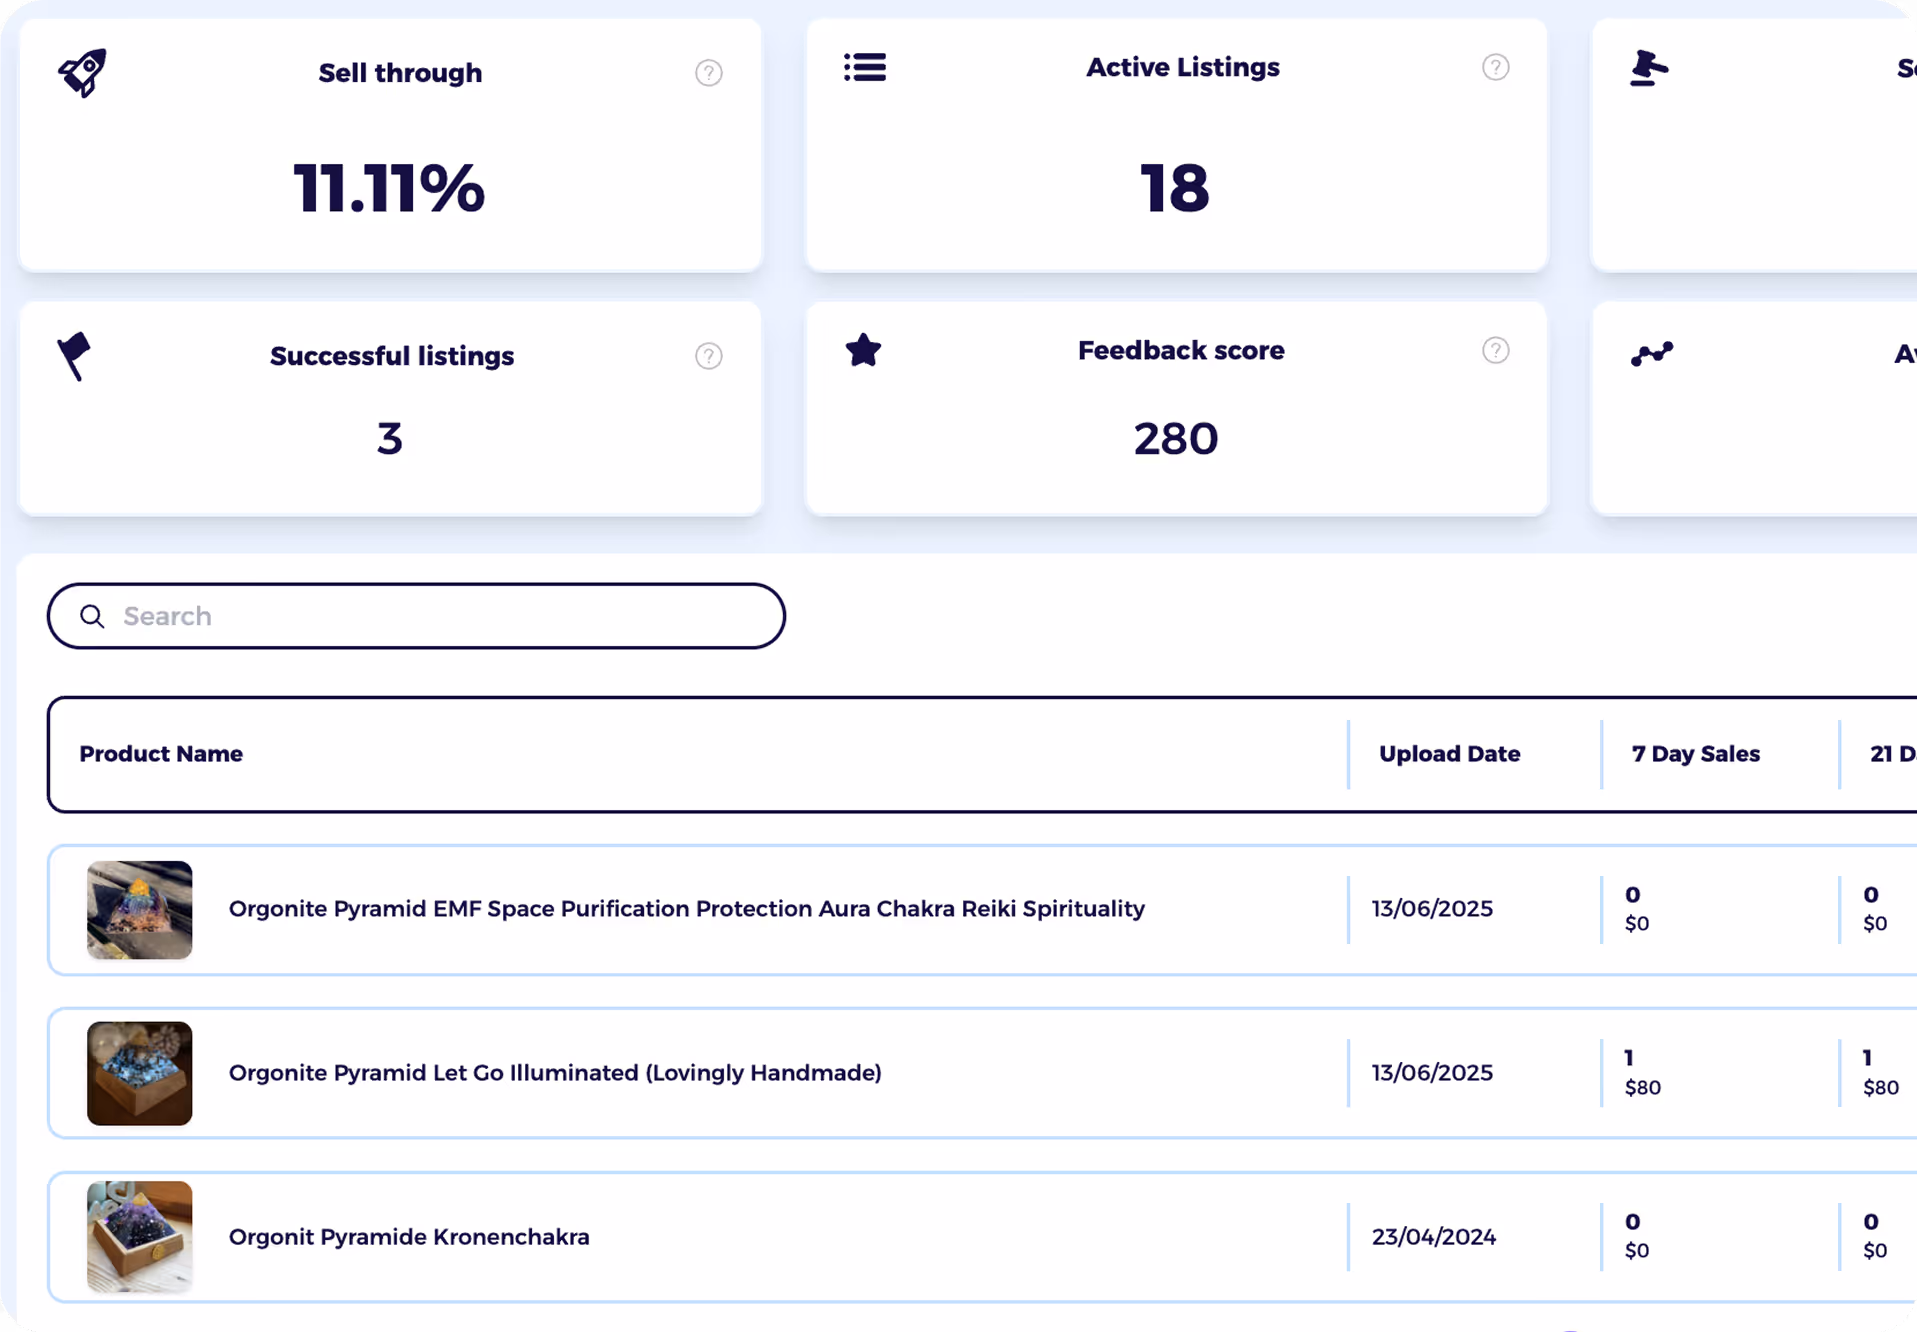Focus the Search input field

[416, 616]
